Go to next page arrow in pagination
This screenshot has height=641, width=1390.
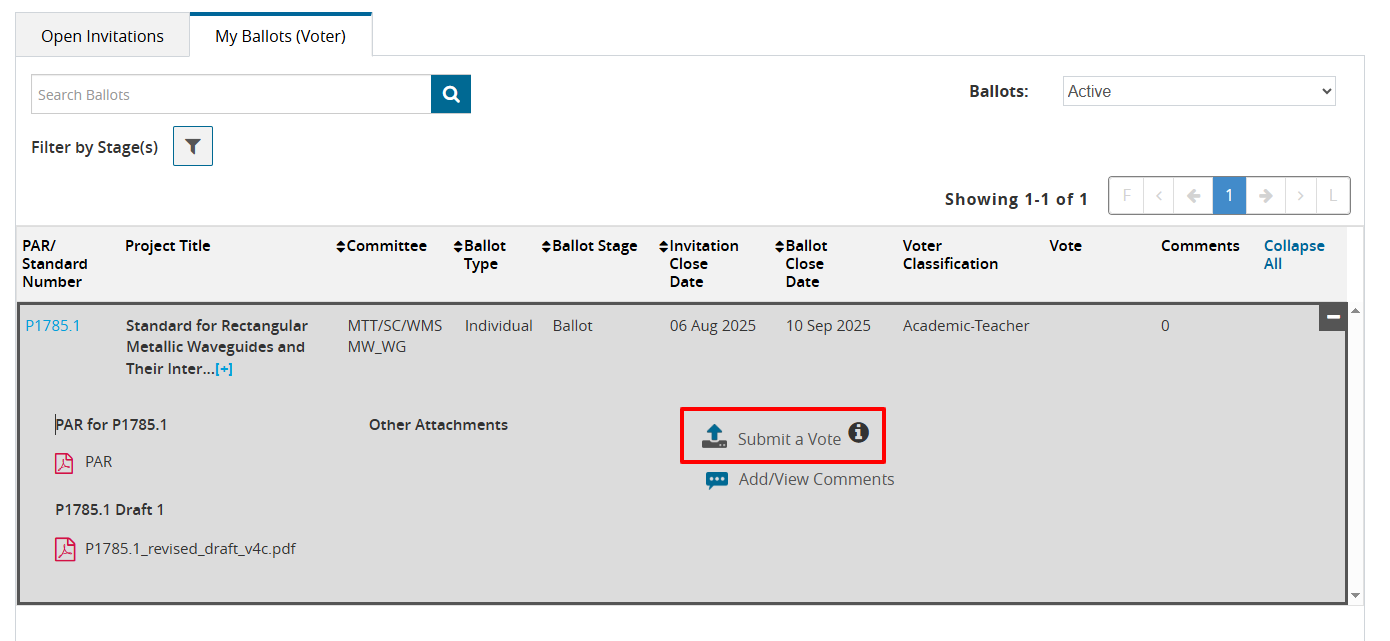(1265, 196)
